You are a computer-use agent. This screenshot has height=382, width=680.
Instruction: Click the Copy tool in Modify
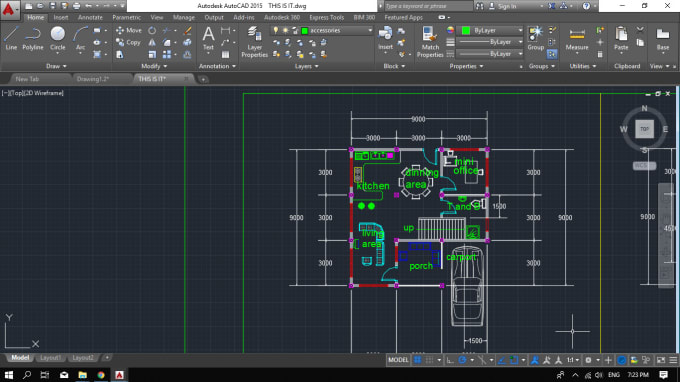pyautogui.click(x=128, y=42)
